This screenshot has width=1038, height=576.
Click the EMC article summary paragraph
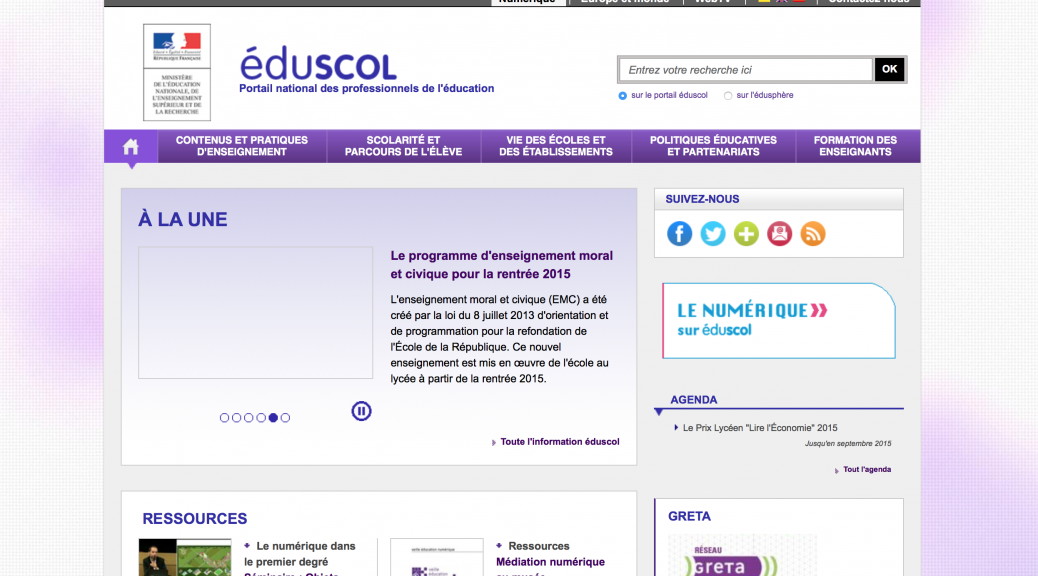500,339
